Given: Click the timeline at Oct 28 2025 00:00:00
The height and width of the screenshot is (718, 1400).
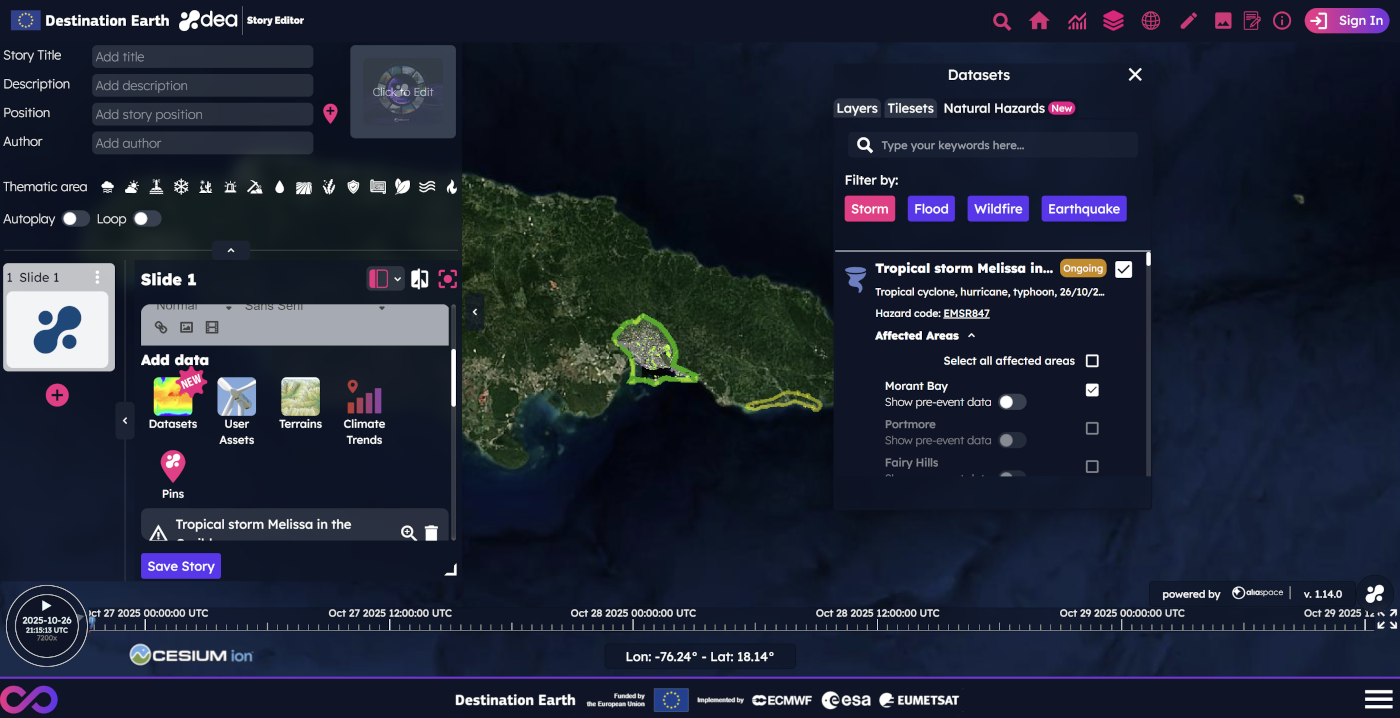Looking at the screenshot, I should click(633, 625).
